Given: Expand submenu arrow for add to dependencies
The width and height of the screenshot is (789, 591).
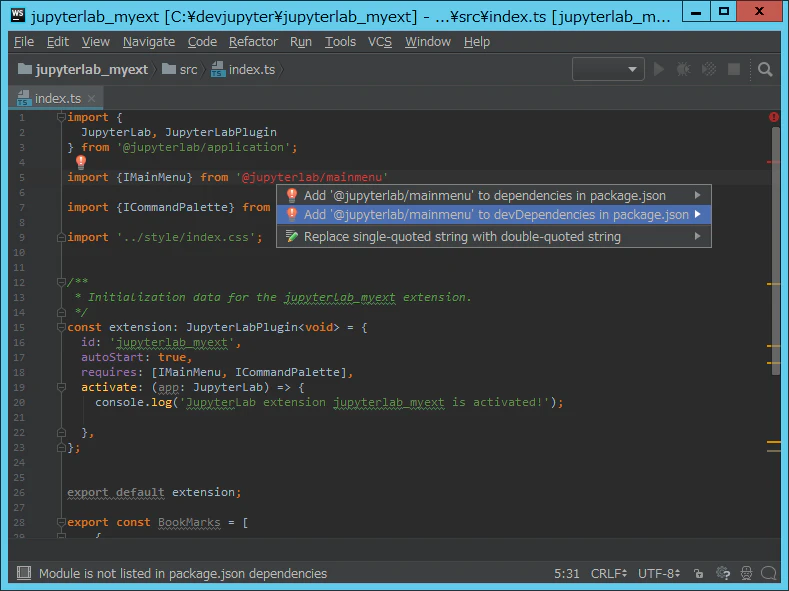Looking at the screenshot, I should pyautogui.click(x=697, y=195).
